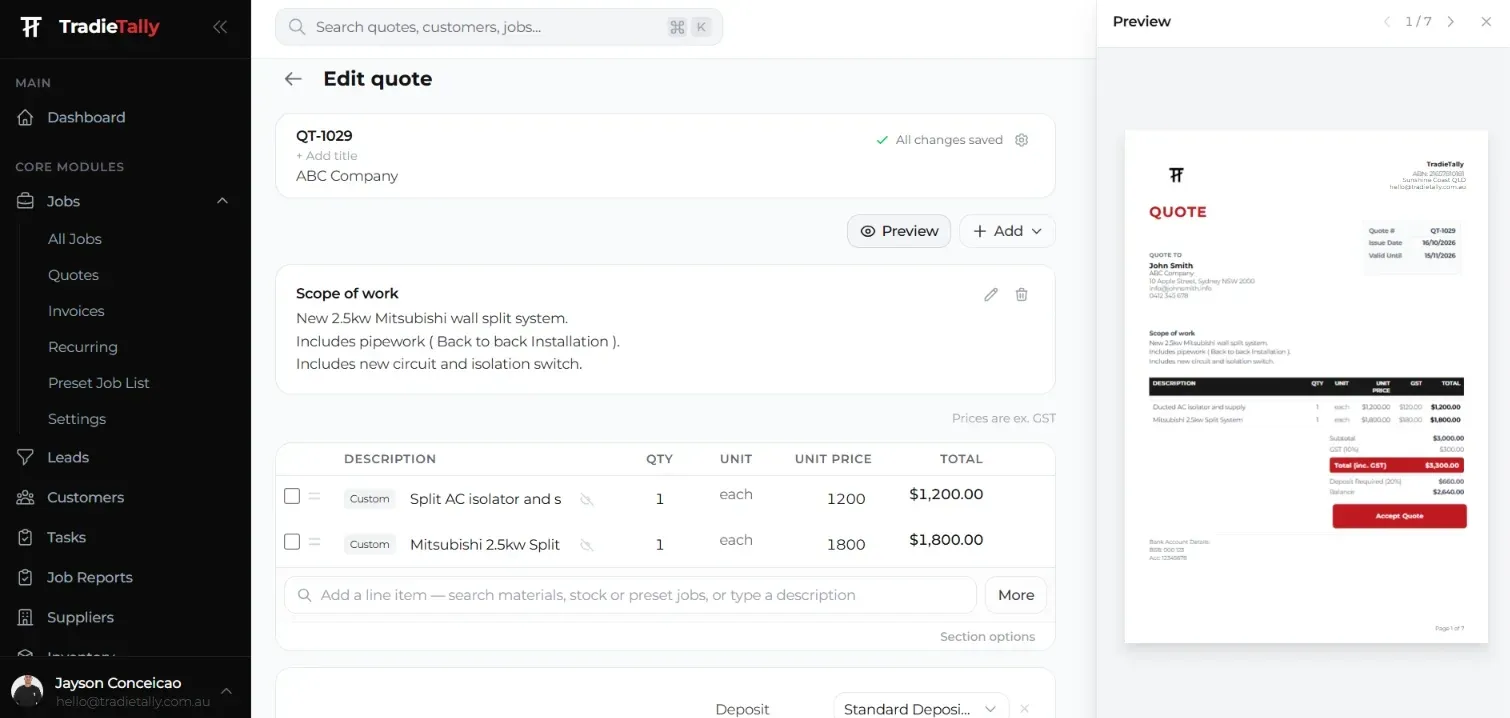1510x718 pixels.
Task: Click the More button beside line item search
Action: (1016, 595)
